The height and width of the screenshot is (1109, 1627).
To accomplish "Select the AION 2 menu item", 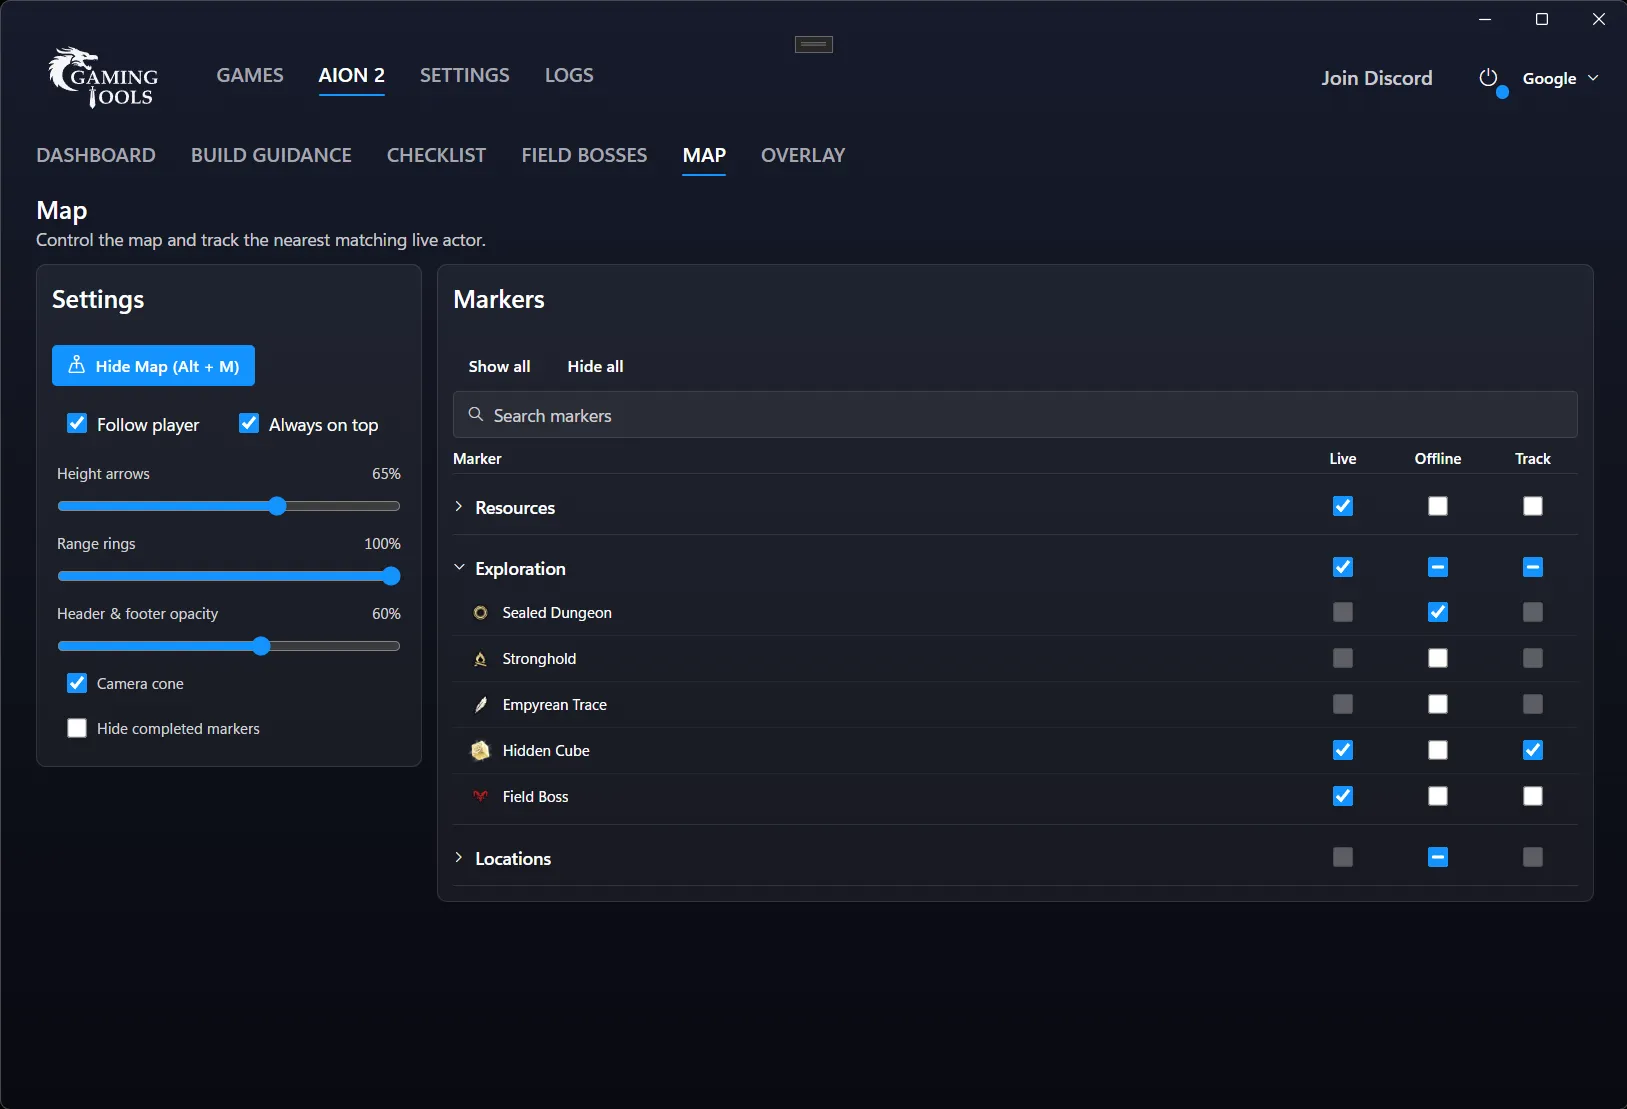I will pos(352,75).
